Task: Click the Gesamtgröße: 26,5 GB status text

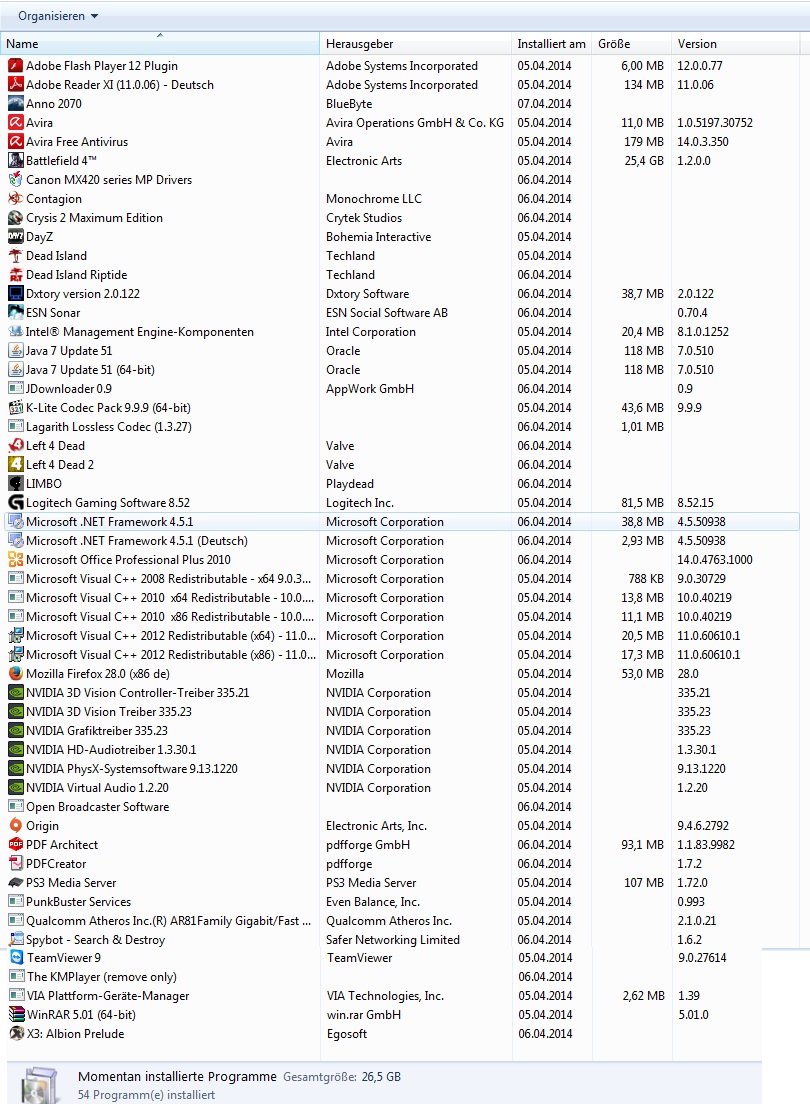Action: pos(342,1077)
